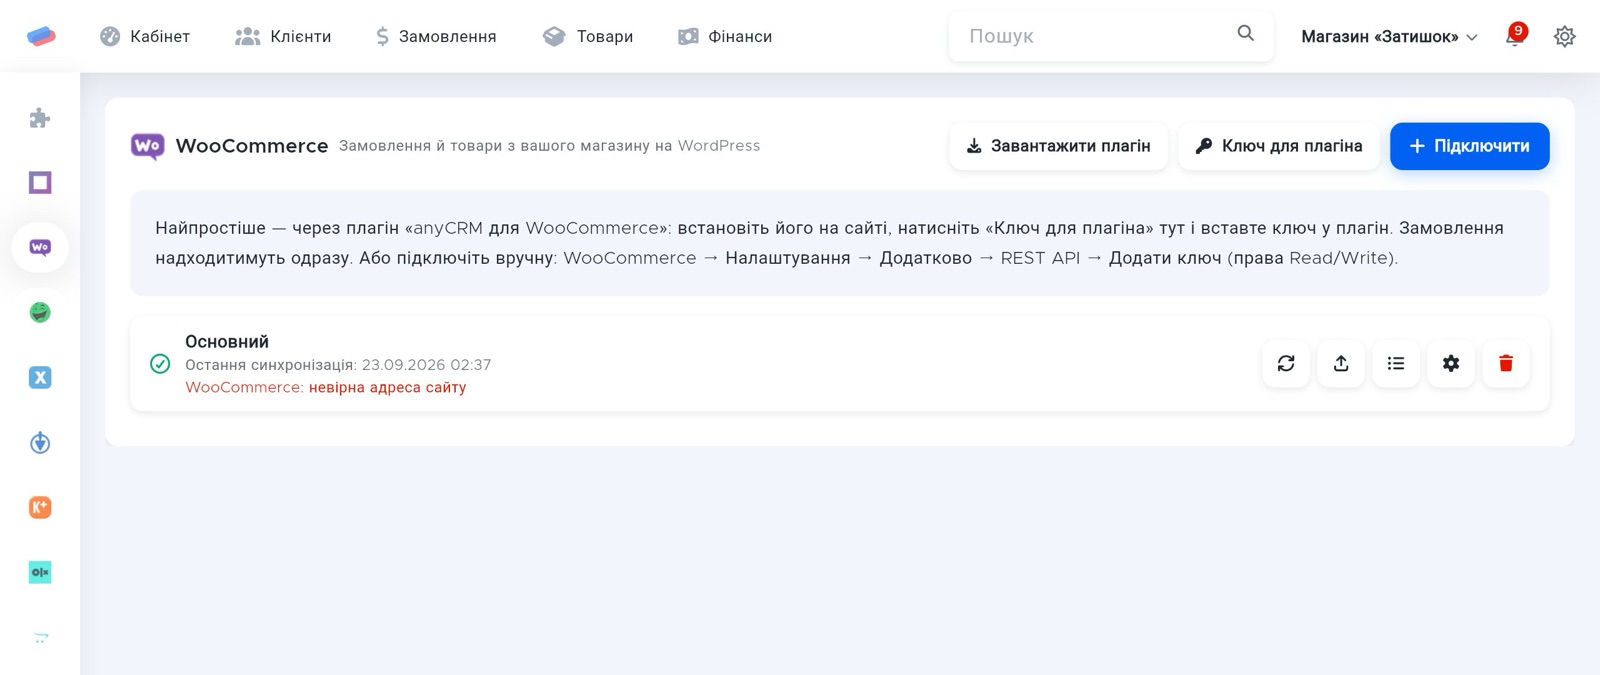Click the error text невірна адреса сайту
This screenshot has height=675, width=1600.
pos(387,387)
